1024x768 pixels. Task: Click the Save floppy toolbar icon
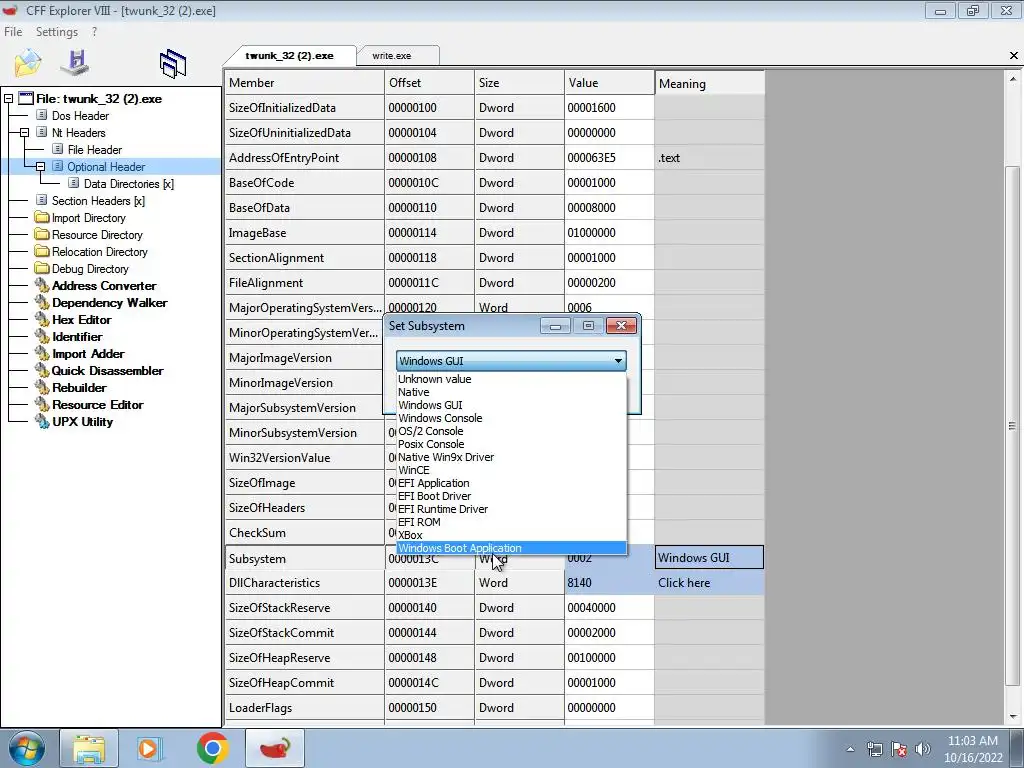74,61
